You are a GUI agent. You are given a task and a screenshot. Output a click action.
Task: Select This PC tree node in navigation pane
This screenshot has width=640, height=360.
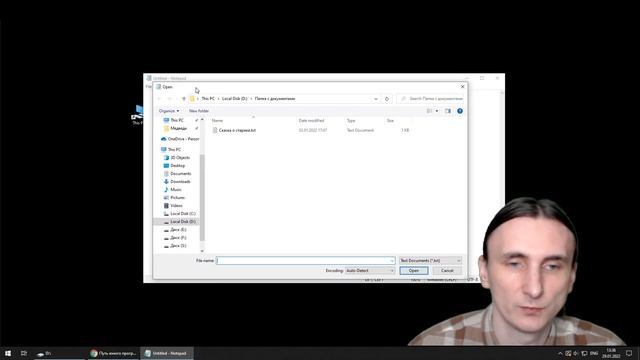(x=174, y=150)
